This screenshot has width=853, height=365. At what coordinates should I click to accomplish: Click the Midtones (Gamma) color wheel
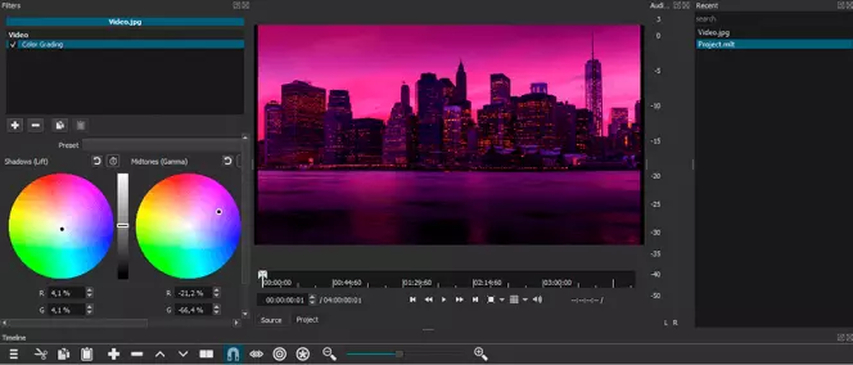click(188, 226)
